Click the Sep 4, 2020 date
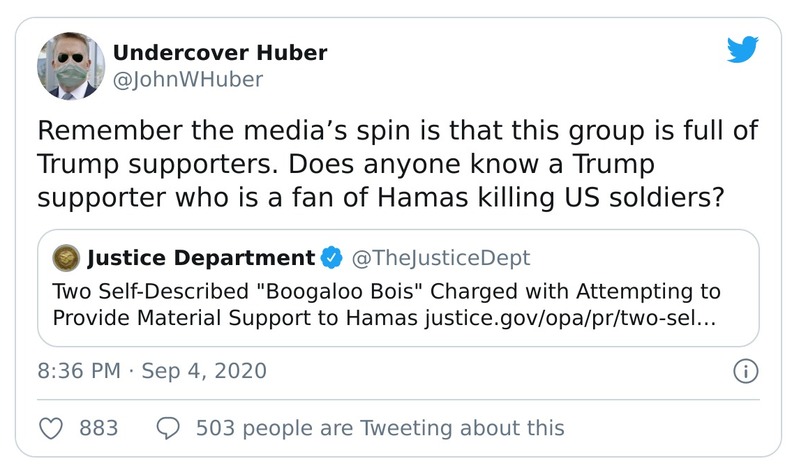The image size is (799, 475). [204, 371]
